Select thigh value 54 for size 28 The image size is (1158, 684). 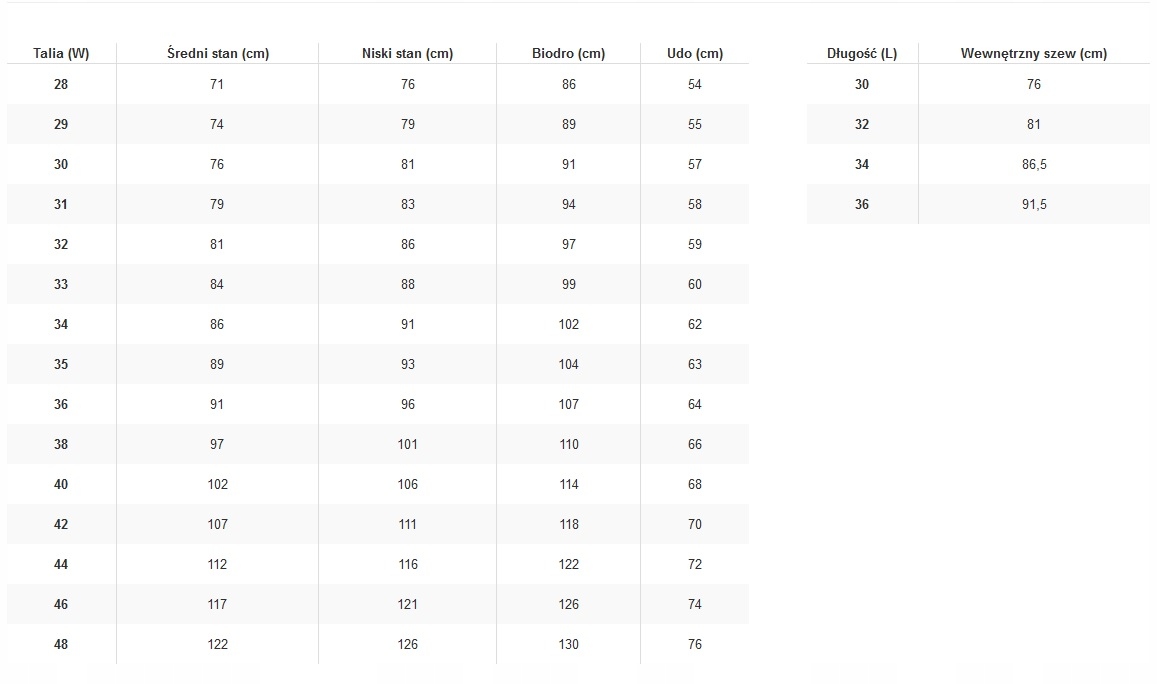click(x=695, y=85)
